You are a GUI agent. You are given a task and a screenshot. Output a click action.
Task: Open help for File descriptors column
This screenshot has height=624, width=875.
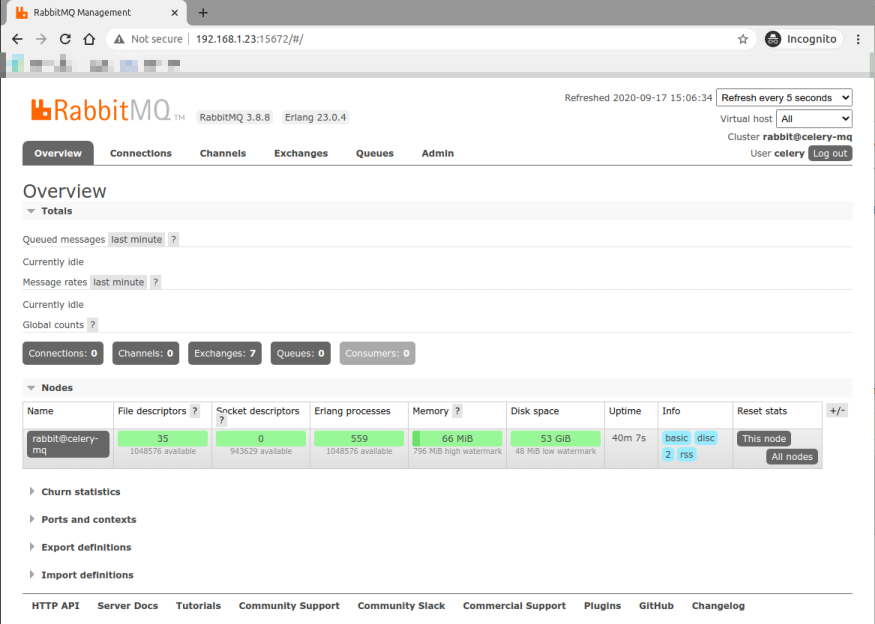[193, 411]
